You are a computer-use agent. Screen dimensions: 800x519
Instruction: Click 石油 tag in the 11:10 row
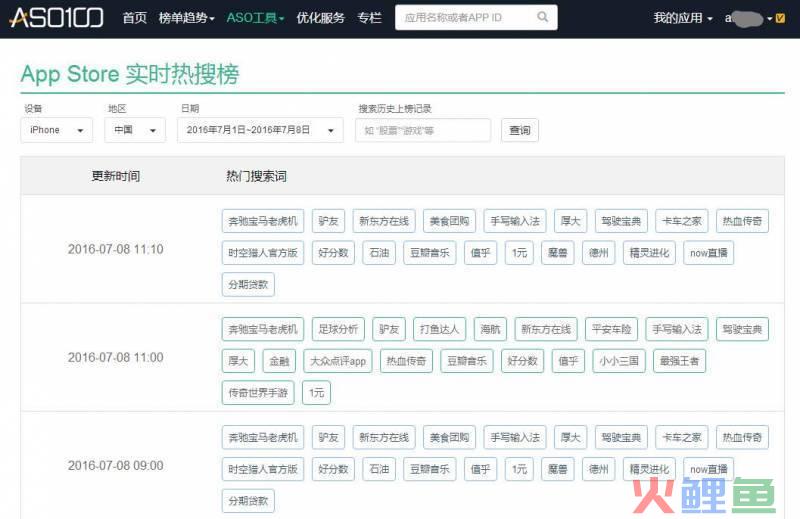[379, 253]
